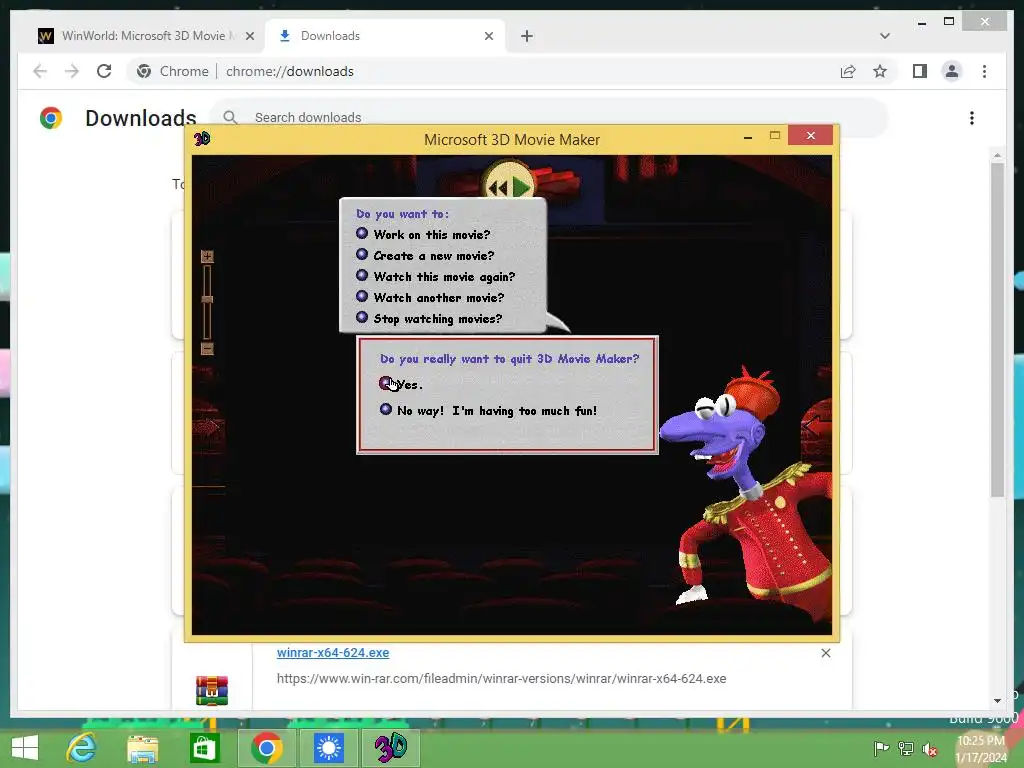
Task: Go back in Chrome
Action: click(x=40, y=71)
